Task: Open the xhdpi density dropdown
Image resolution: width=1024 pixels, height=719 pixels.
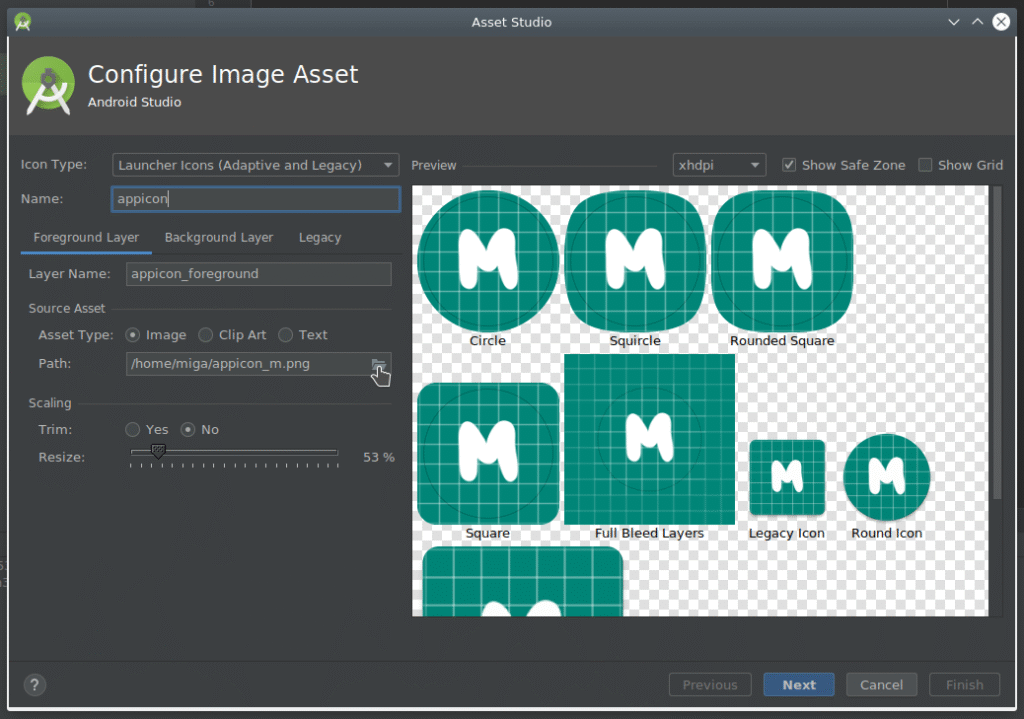Action: pos(719,165)
